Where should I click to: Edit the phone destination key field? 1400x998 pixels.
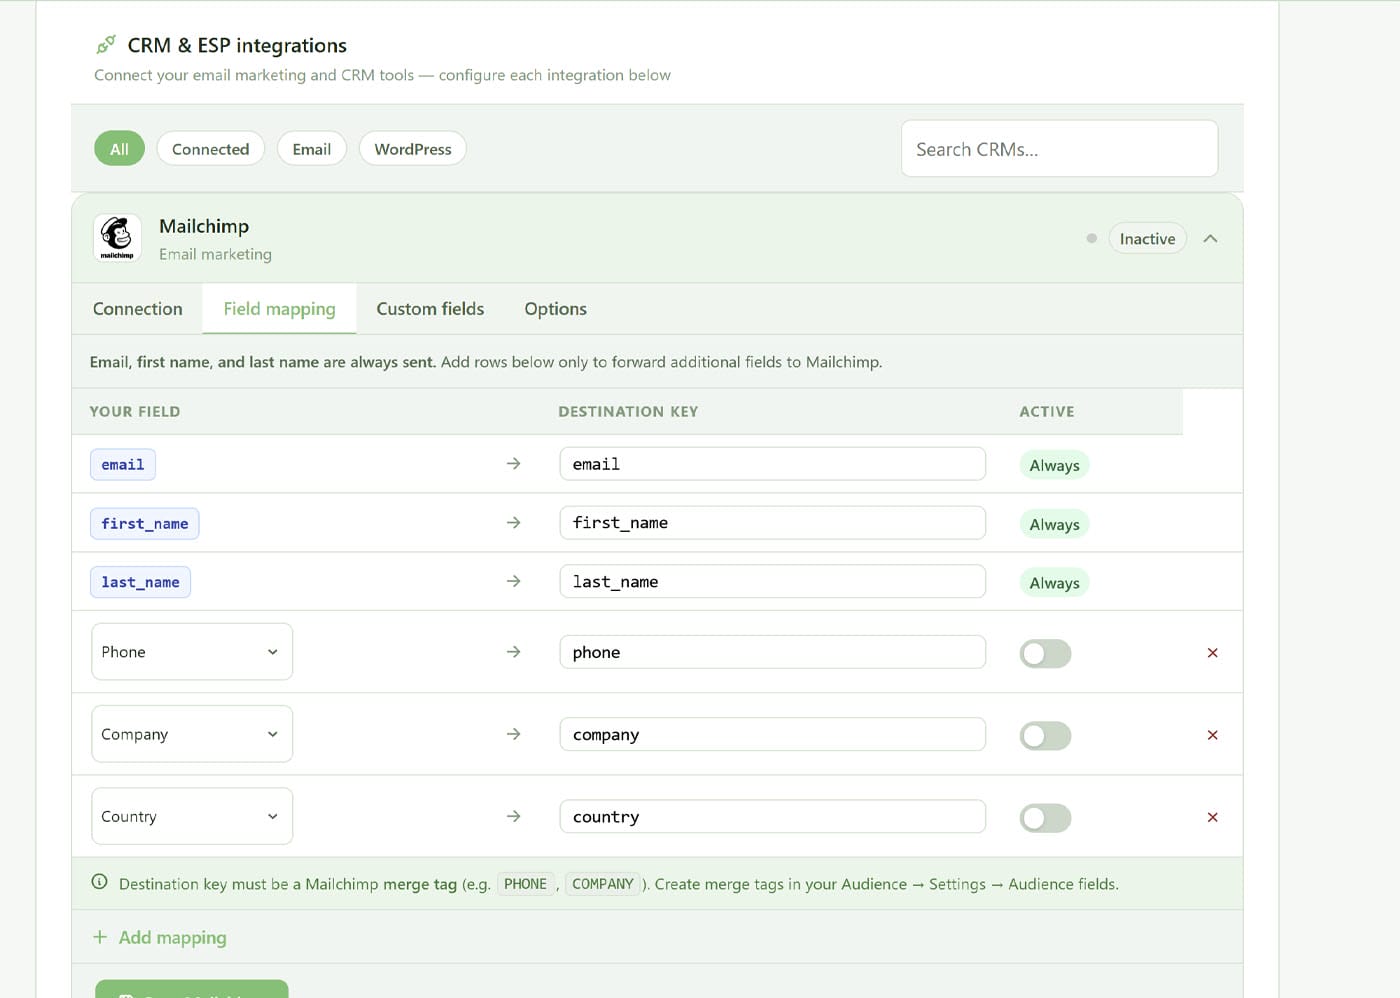click(x=773, y=652)
